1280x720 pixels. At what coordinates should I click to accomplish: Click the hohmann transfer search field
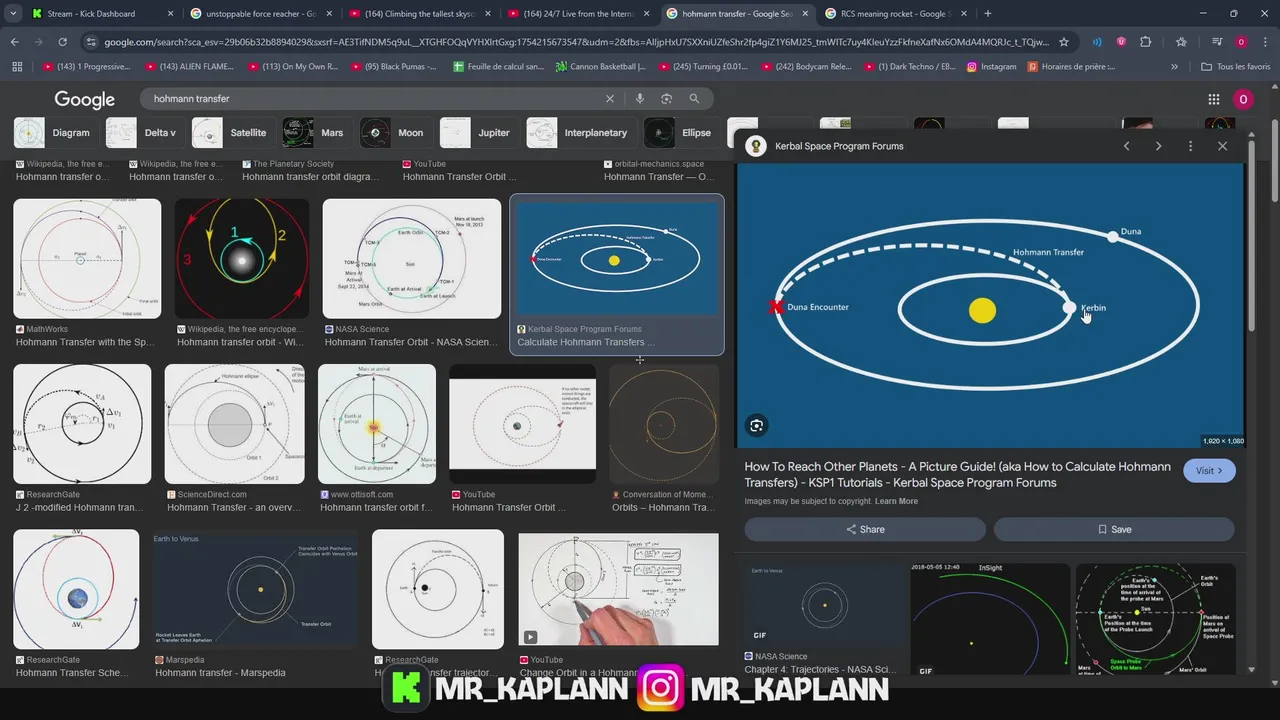click(370, 99)
